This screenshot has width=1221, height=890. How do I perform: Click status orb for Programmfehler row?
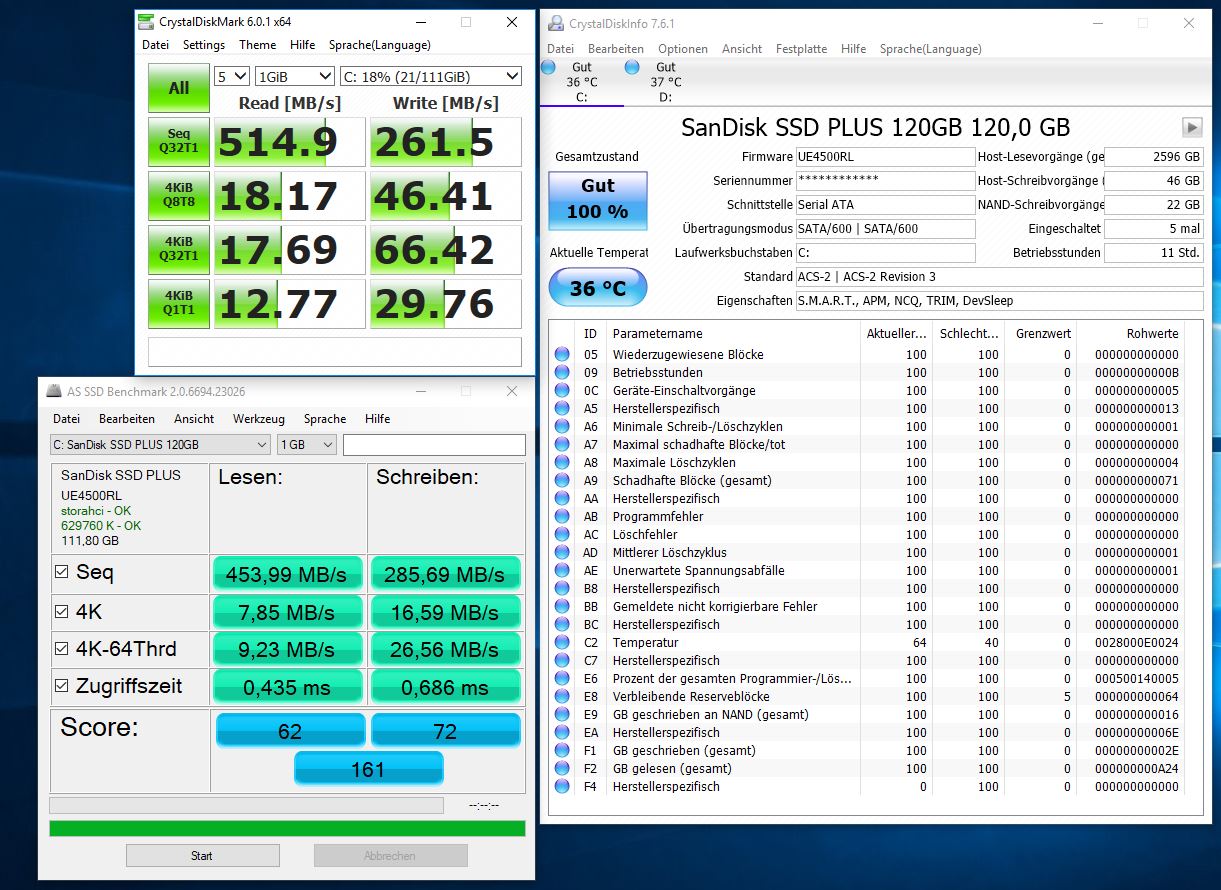click(561, 516)
